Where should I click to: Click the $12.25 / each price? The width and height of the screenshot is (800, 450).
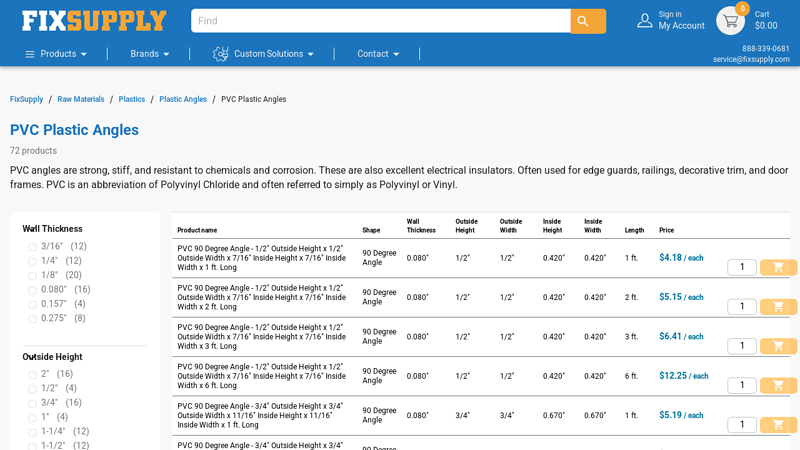tap(684, 376)
